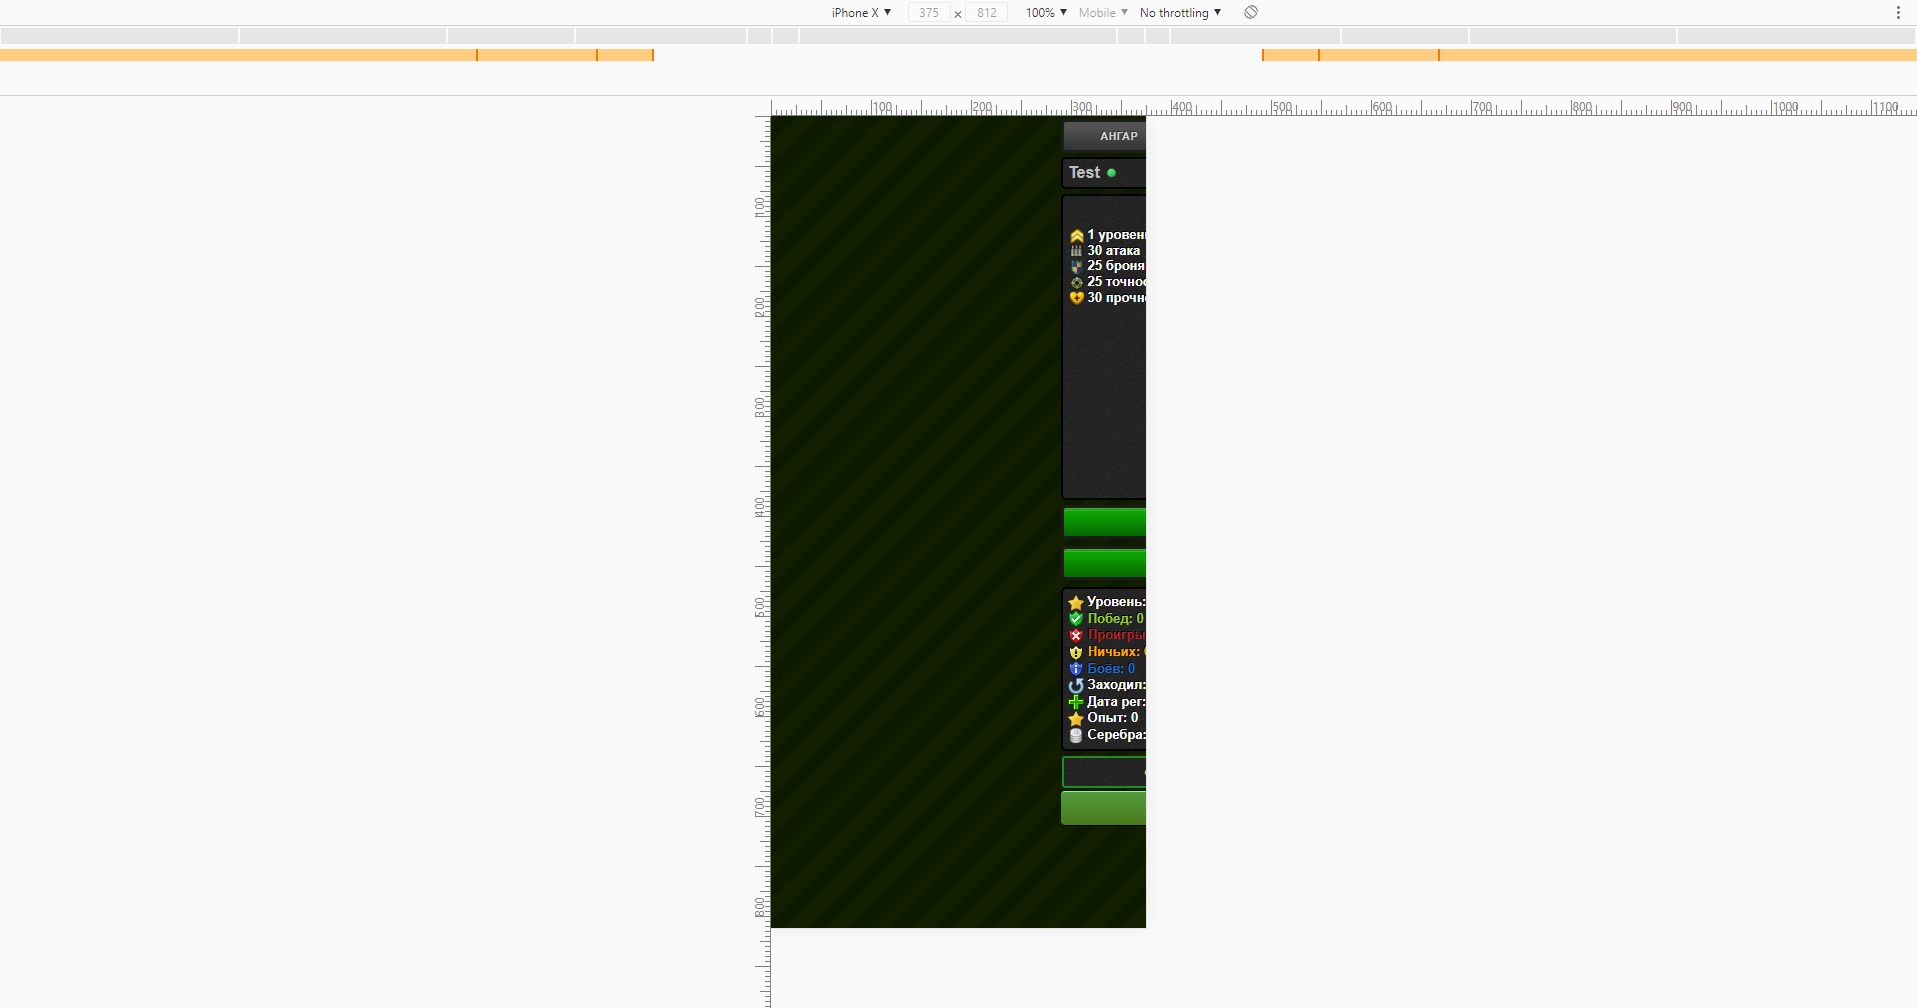1917x1008 pixels.
Task: Click the red cross shield icon
Action: (1076, 635)
